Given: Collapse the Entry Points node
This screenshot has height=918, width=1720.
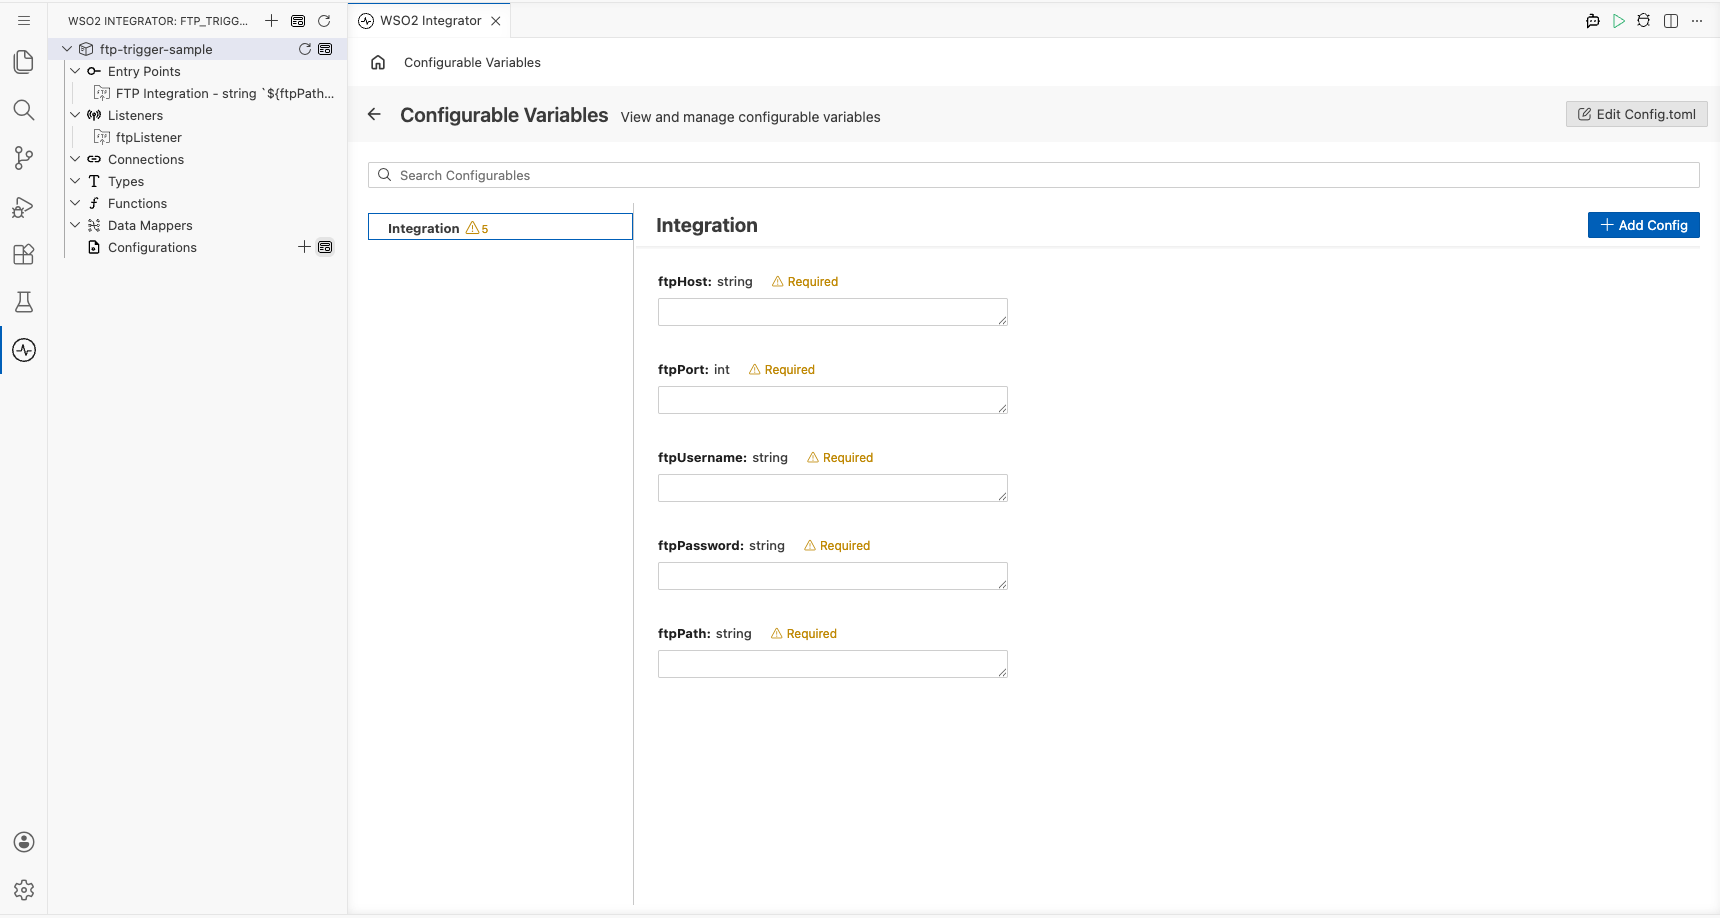Looking at the screenshot, I should (75, 71).
